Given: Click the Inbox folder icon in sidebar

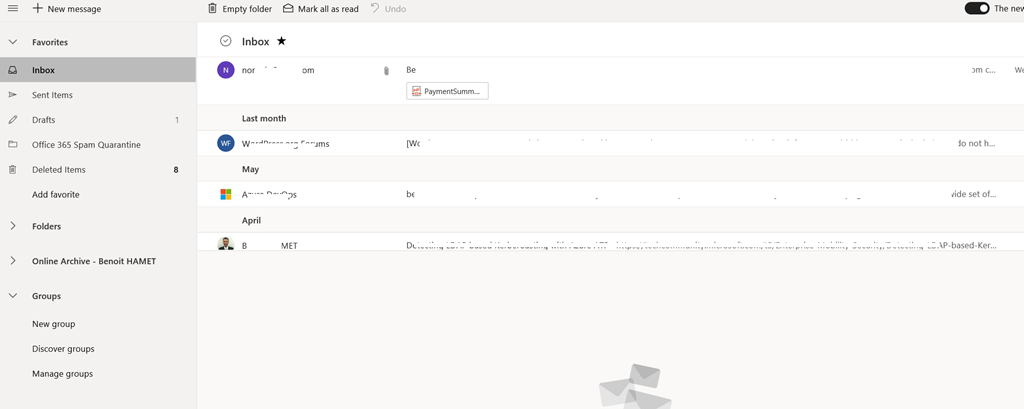Looking at the screenshot, I should 12,70.
